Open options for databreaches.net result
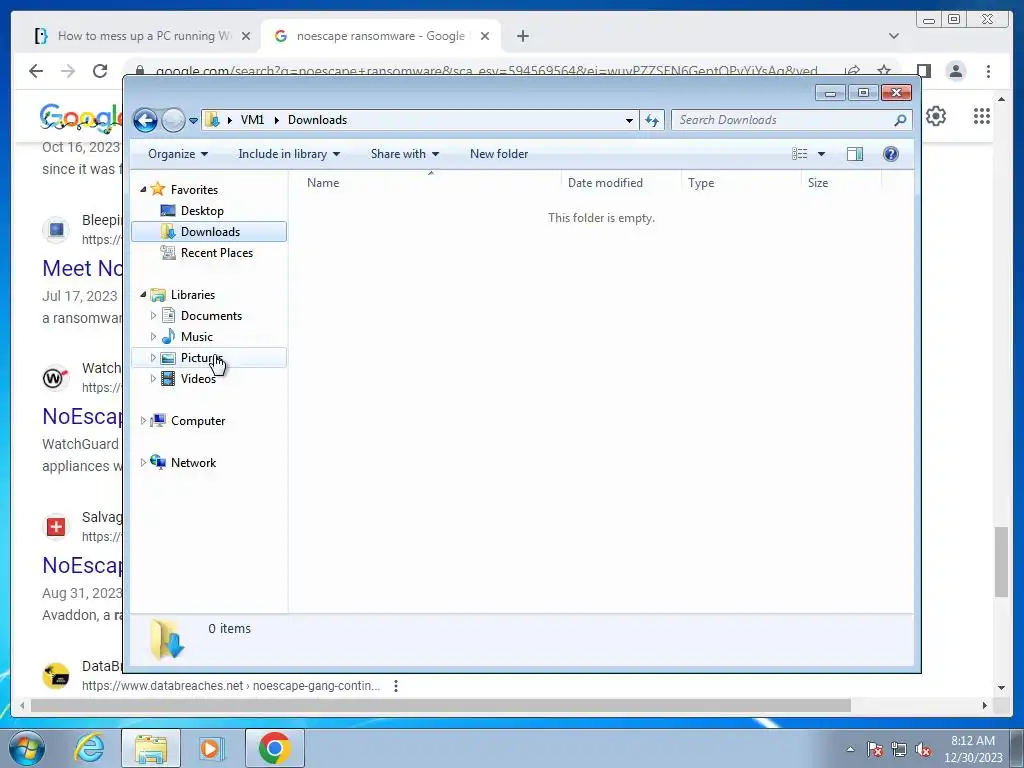 [396, 686]
